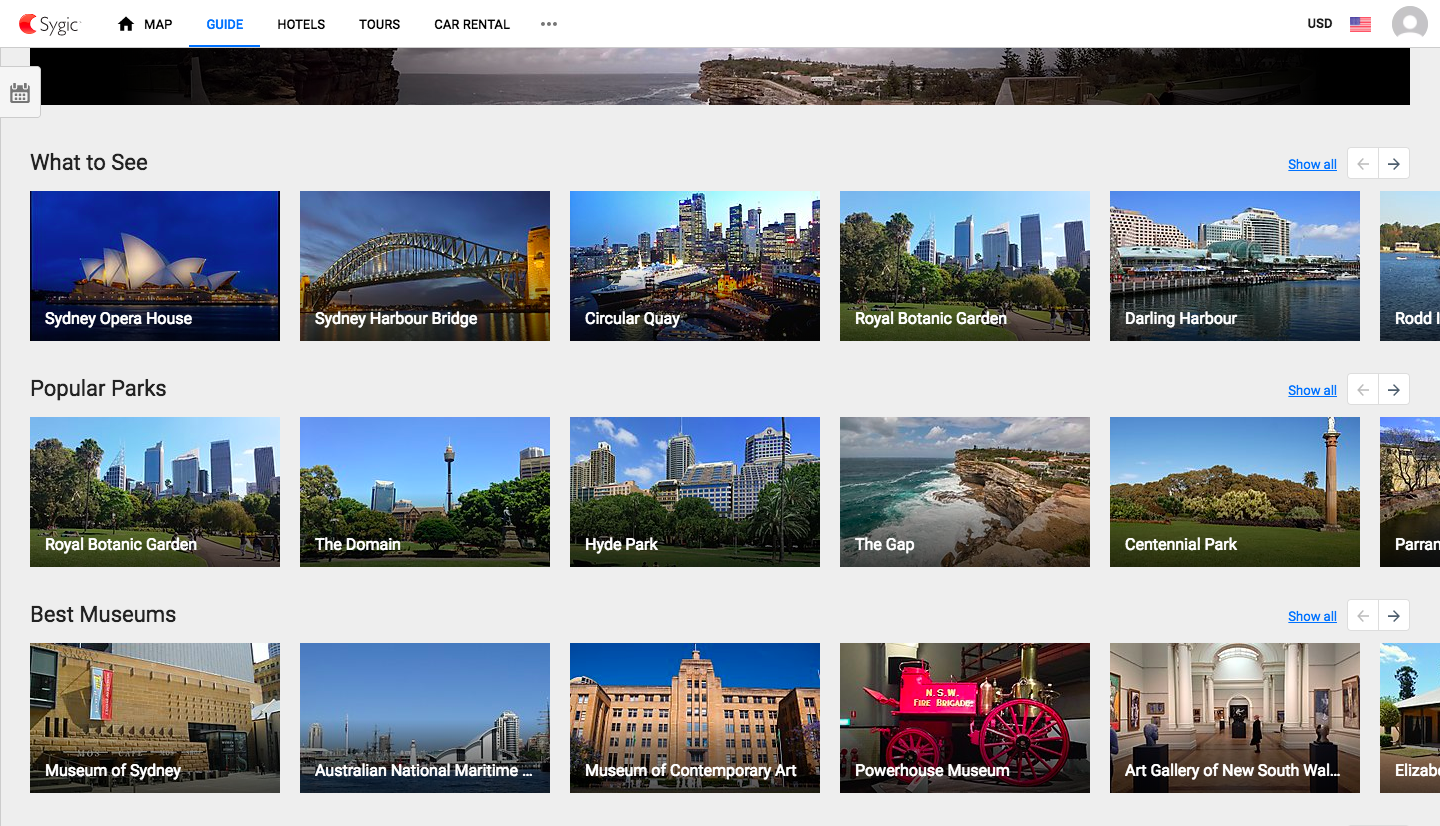The height and width of the screenshot is (826, 1440).
Task: Open the home MAP tab
Action: 145,24
